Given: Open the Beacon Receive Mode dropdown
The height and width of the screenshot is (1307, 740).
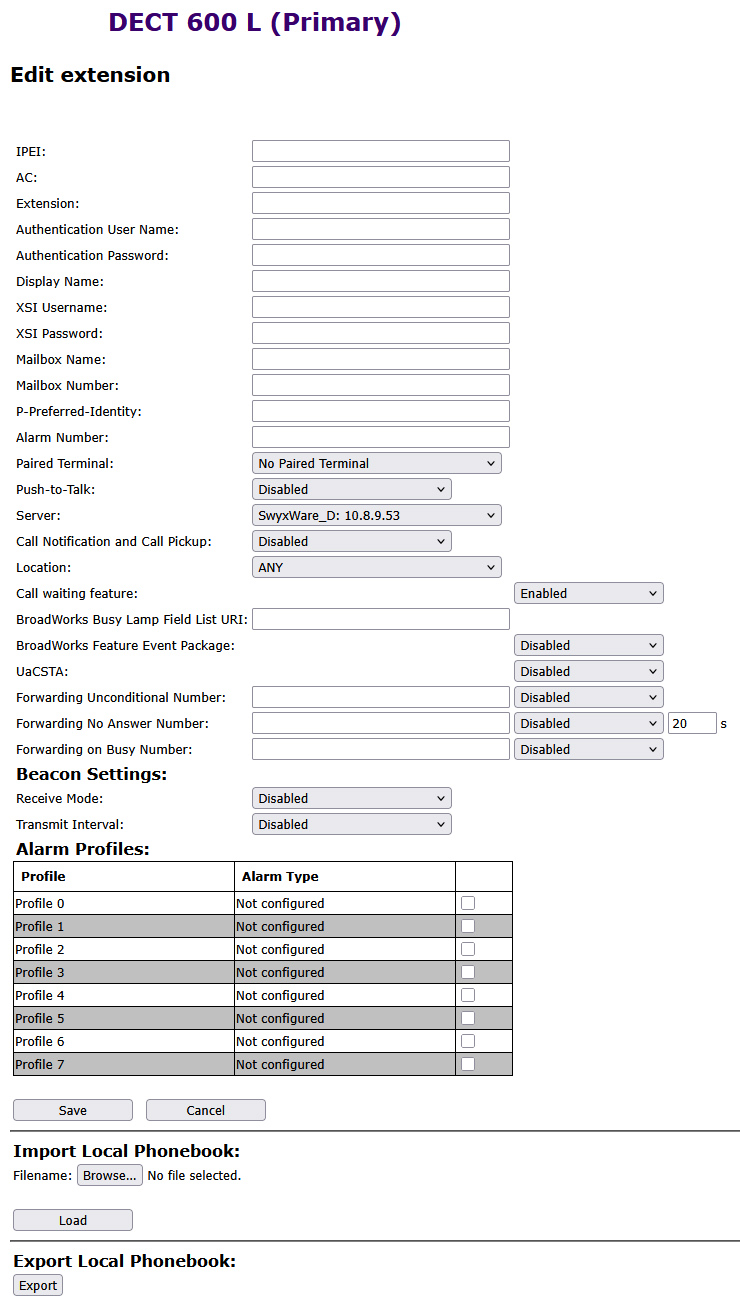Looking at the screenshot, I should point(352,798).
